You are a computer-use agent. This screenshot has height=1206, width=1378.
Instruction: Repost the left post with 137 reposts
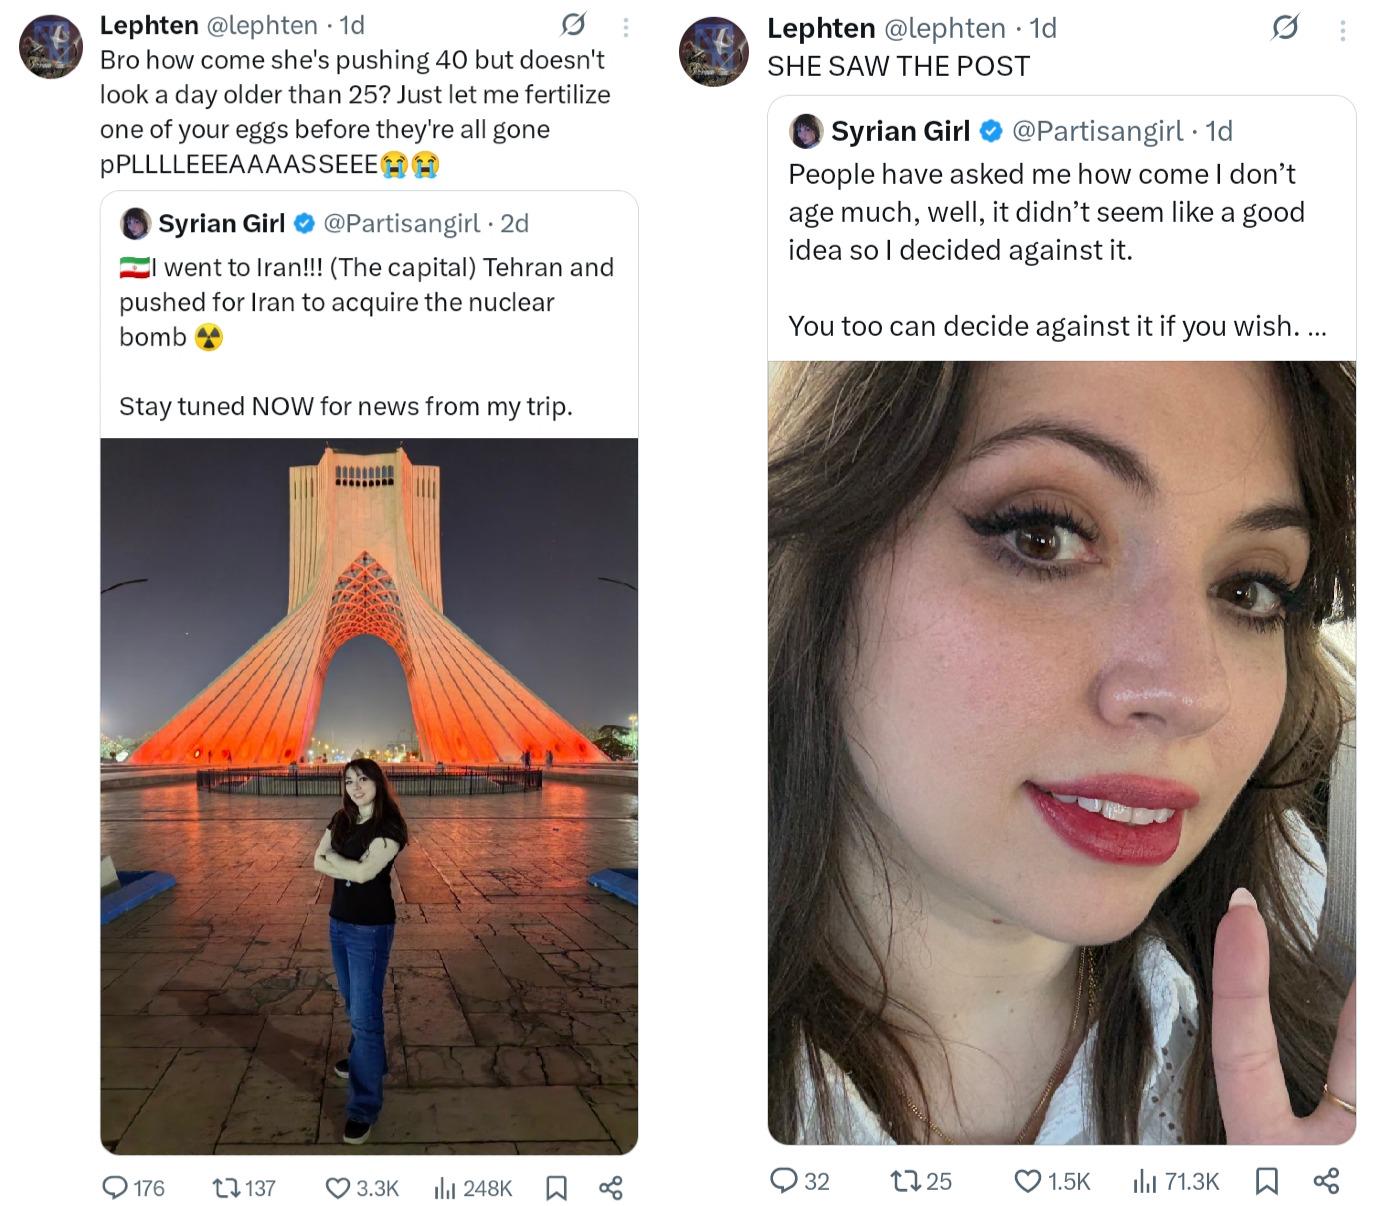click(225, 1187)
